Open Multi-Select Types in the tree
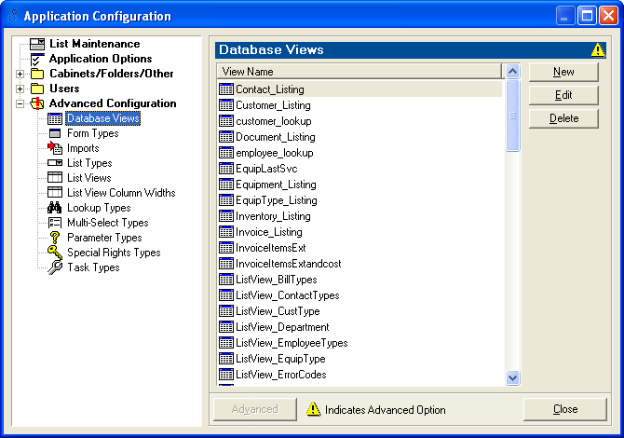The width and height of the screenshot is (624, 438). click(107, 223)
